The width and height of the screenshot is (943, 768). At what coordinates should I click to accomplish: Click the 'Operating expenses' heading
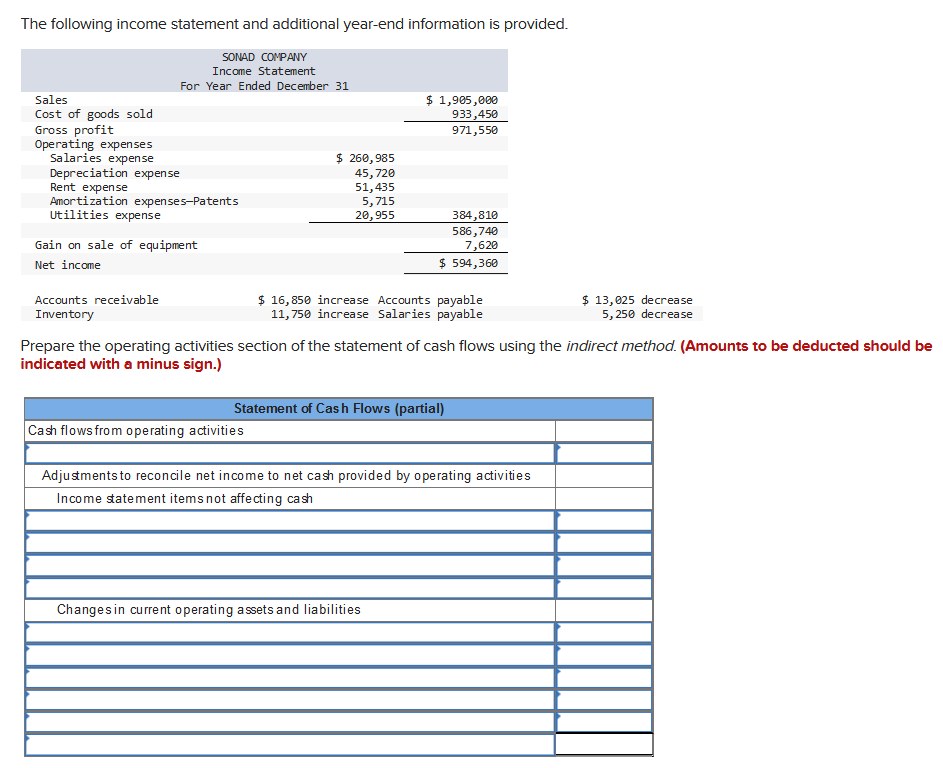click(94, 144)
